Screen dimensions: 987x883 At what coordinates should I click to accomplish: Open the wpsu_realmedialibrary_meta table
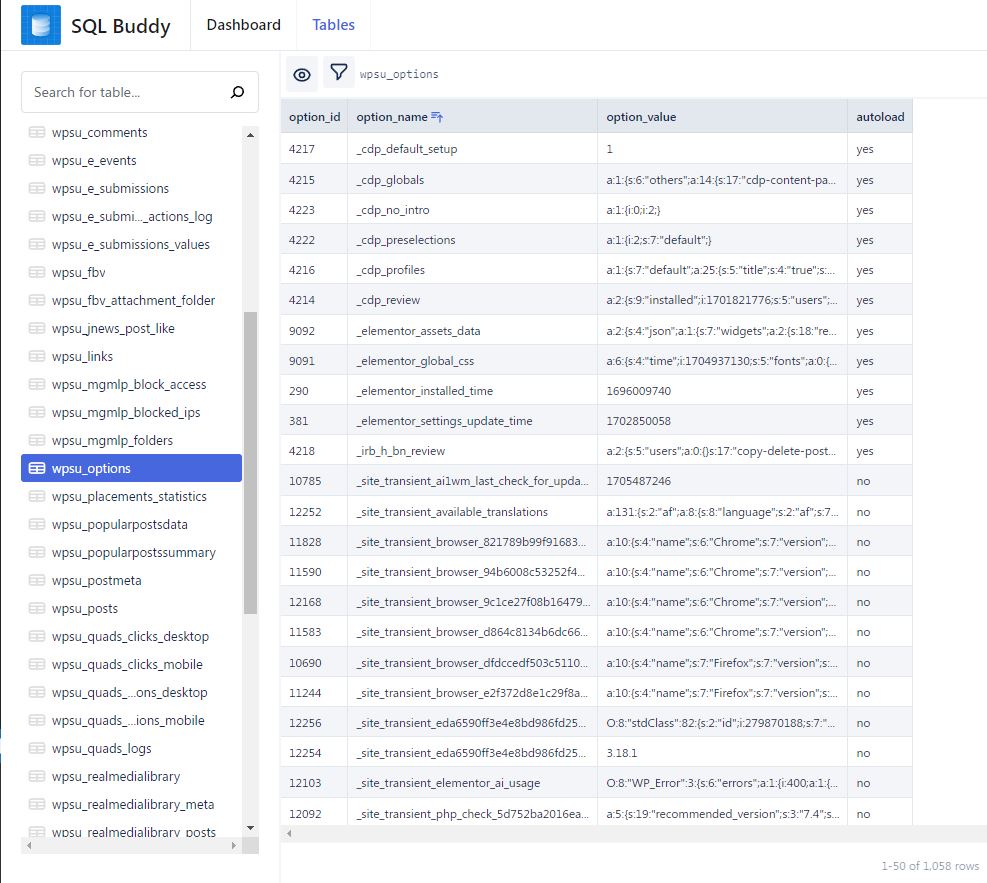(132, 804)
